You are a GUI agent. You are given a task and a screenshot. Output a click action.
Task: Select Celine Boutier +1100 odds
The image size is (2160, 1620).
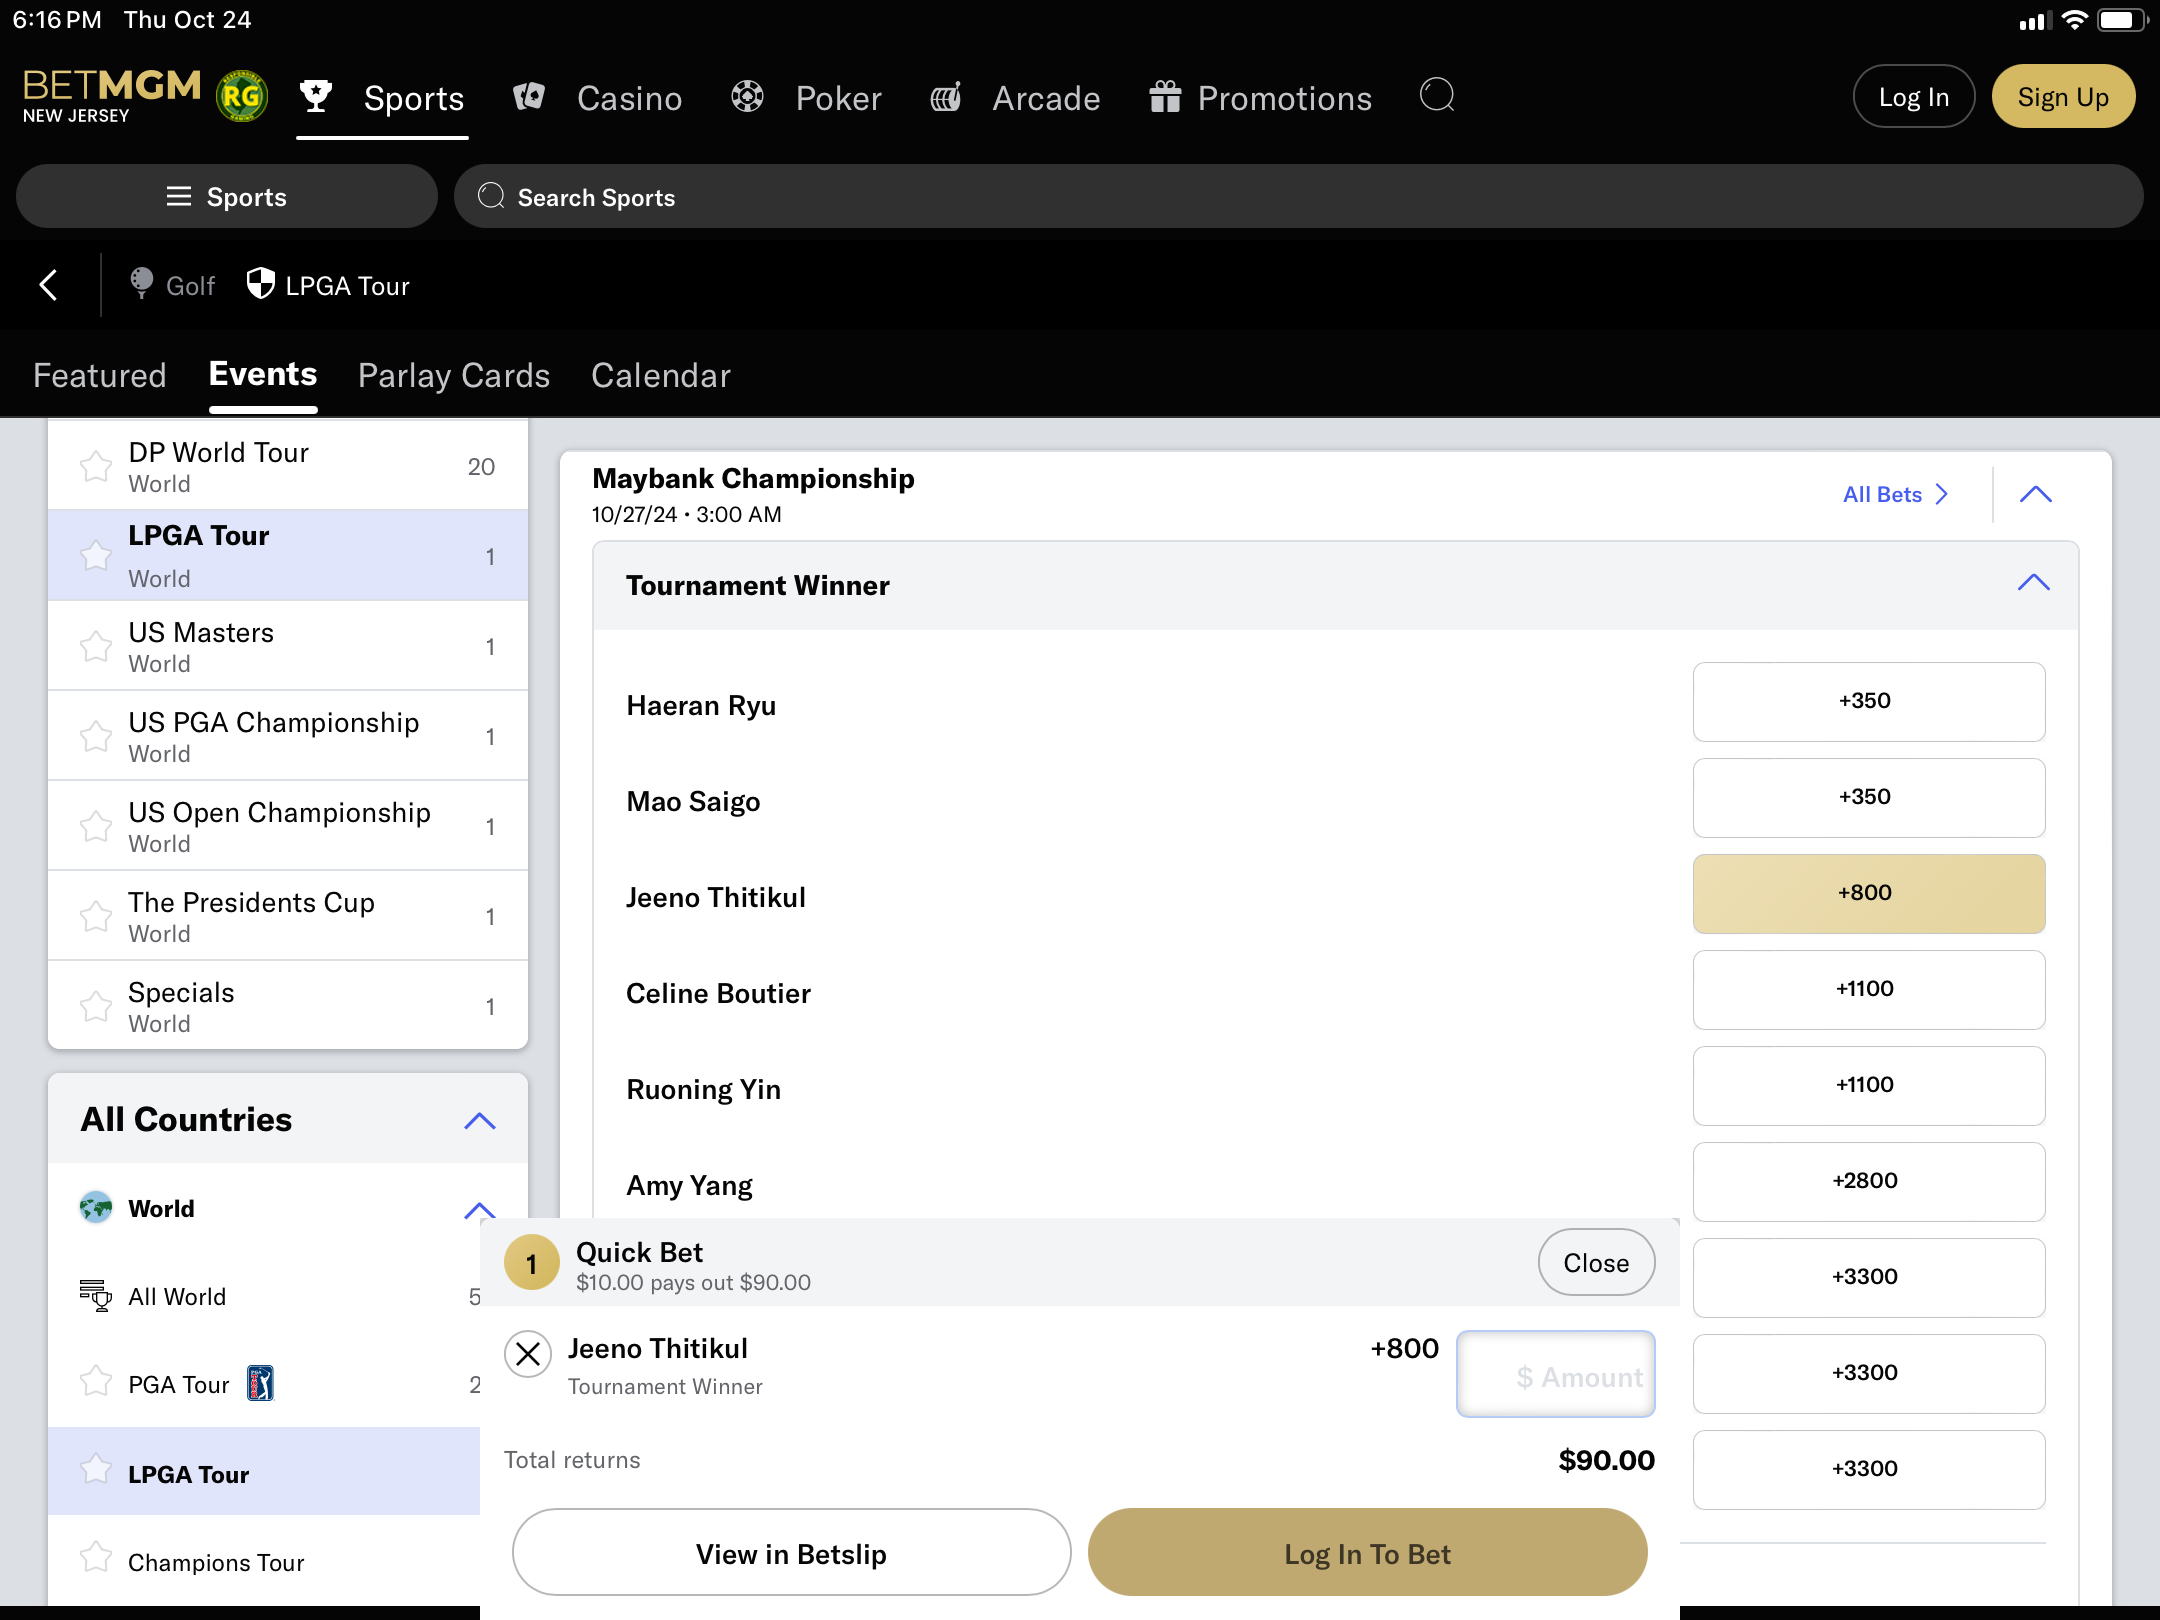(1868, 989)
